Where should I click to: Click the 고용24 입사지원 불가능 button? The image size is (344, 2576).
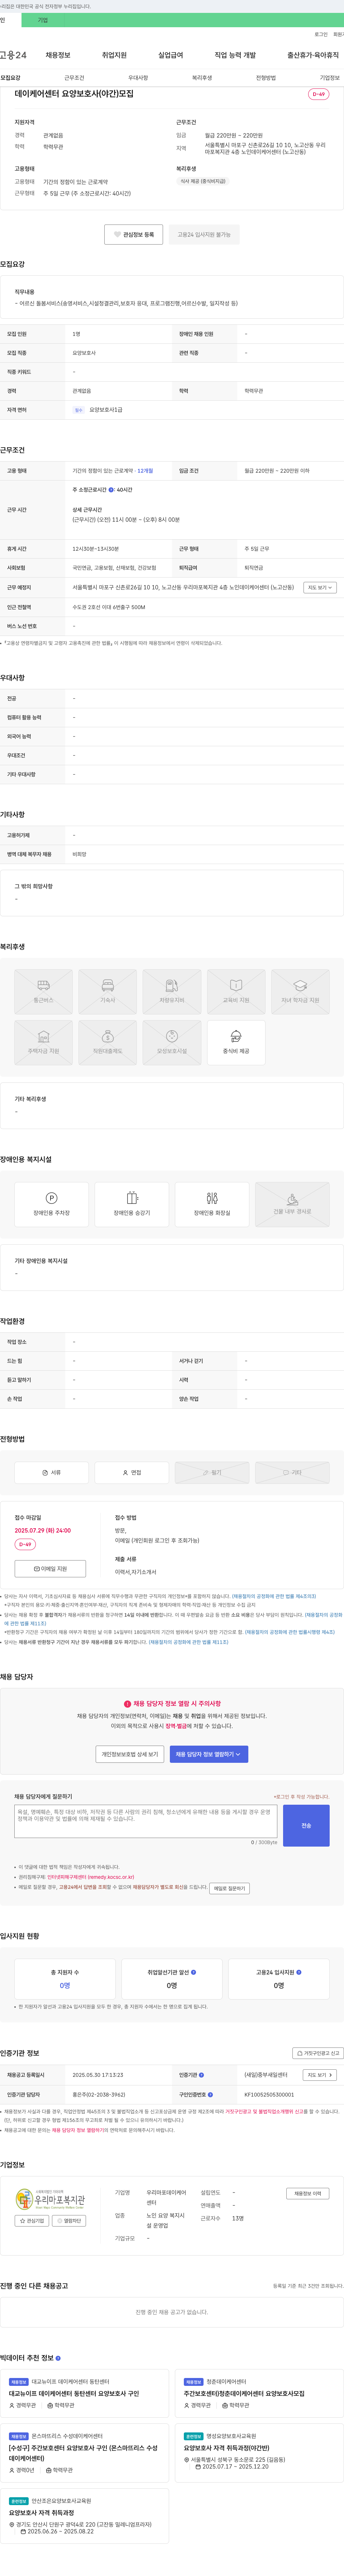point(204,235)
